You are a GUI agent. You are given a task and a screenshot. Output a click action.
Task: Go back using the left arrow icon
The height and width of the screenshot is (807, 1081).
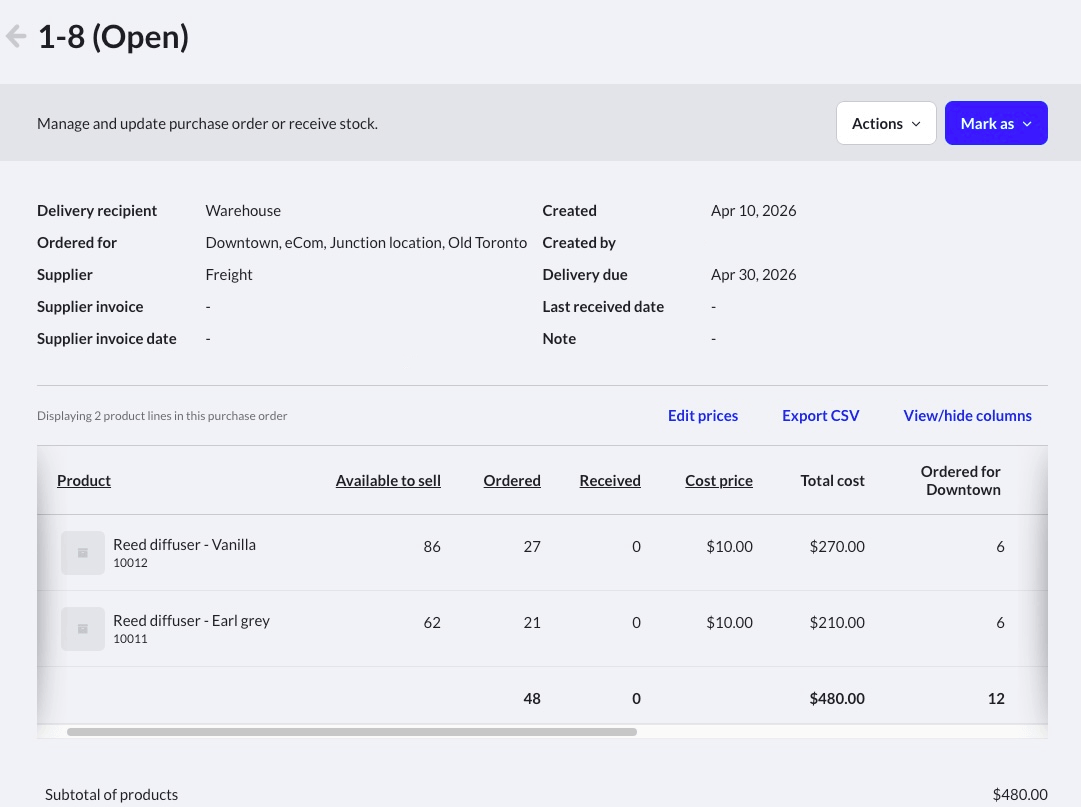pyautogui.click(x=16, y=37)
